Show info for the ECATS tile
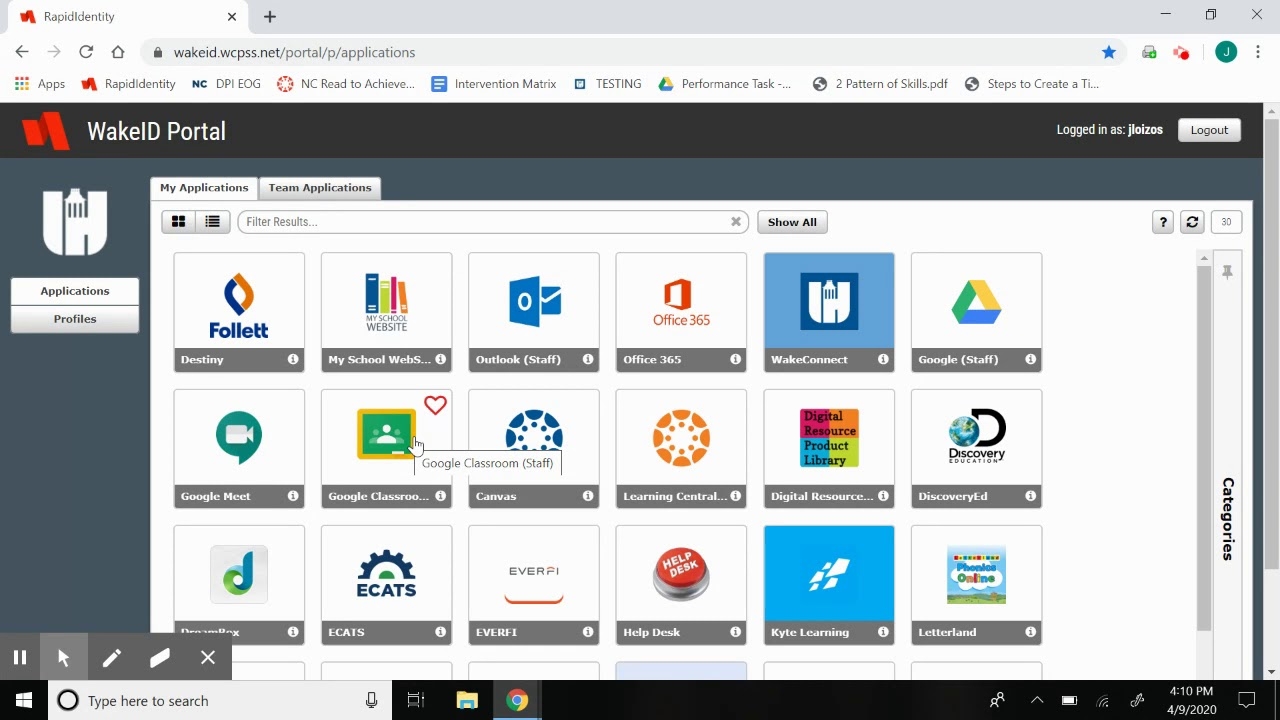Screen dimensions: 1280x720 [440, 632]
